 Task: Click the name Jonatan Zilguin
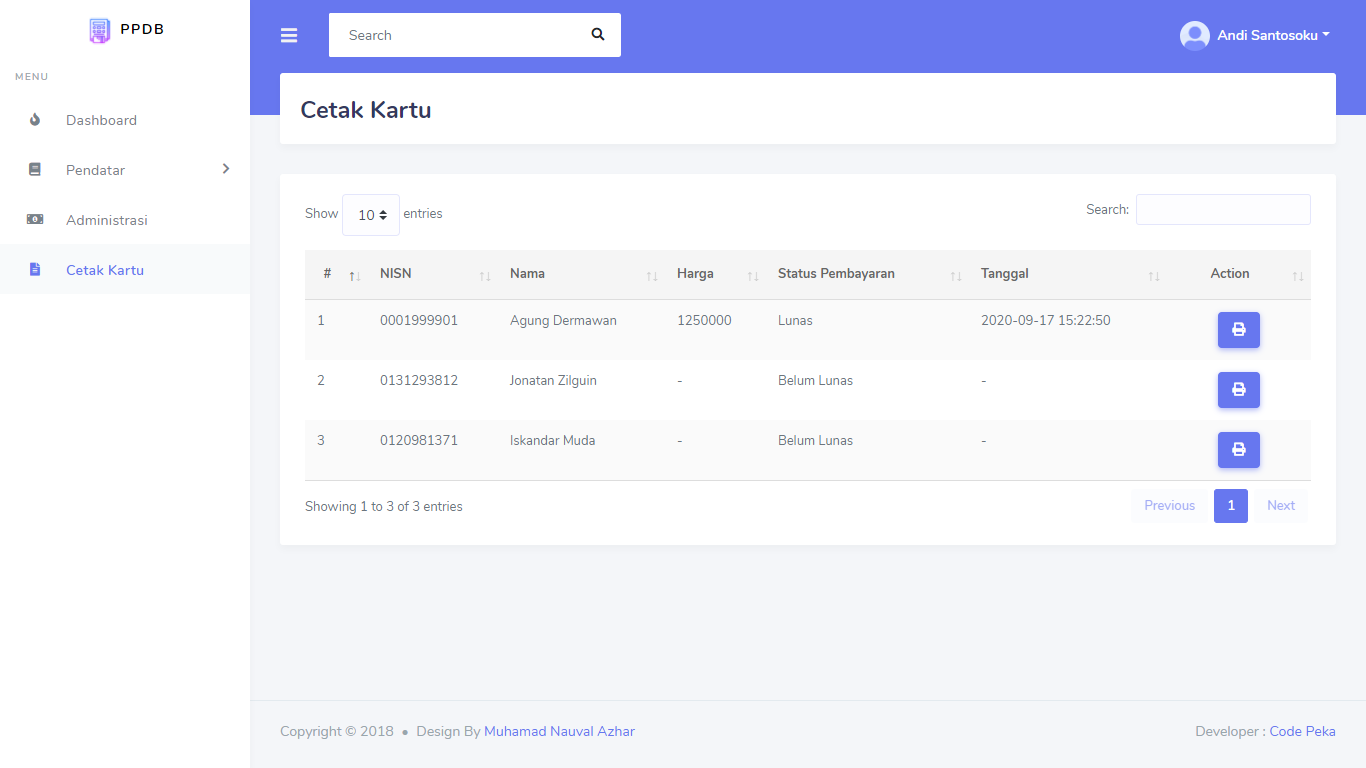click(x=553, y=381)
